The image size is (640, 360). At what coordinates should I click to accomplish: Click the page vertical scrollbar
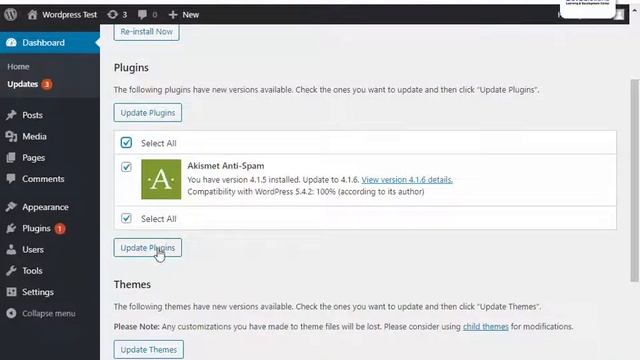(634, 180)
